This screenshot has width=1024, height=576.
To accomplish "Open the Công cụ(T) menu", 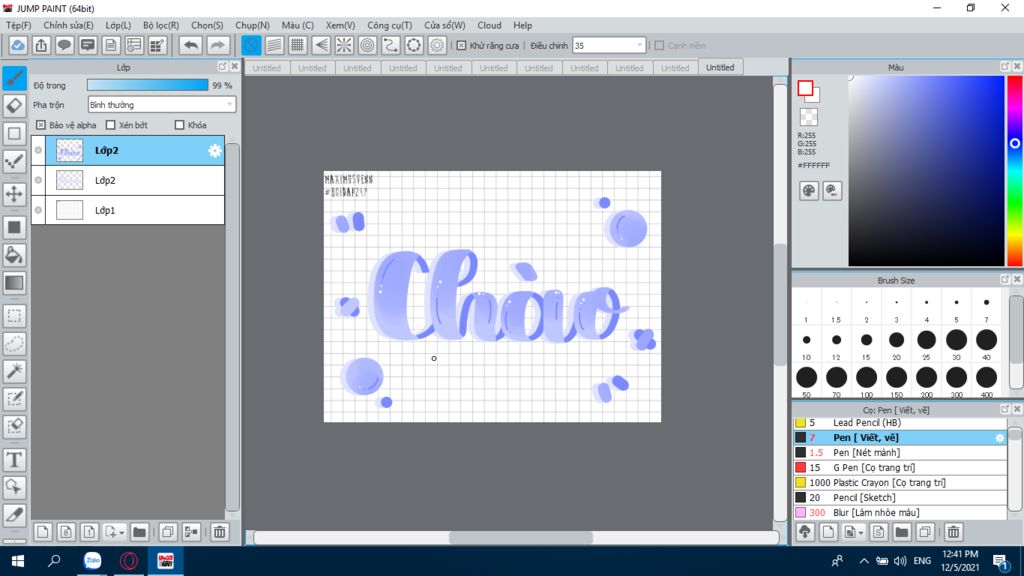I will pyautogui.click(x=389, y=25).
